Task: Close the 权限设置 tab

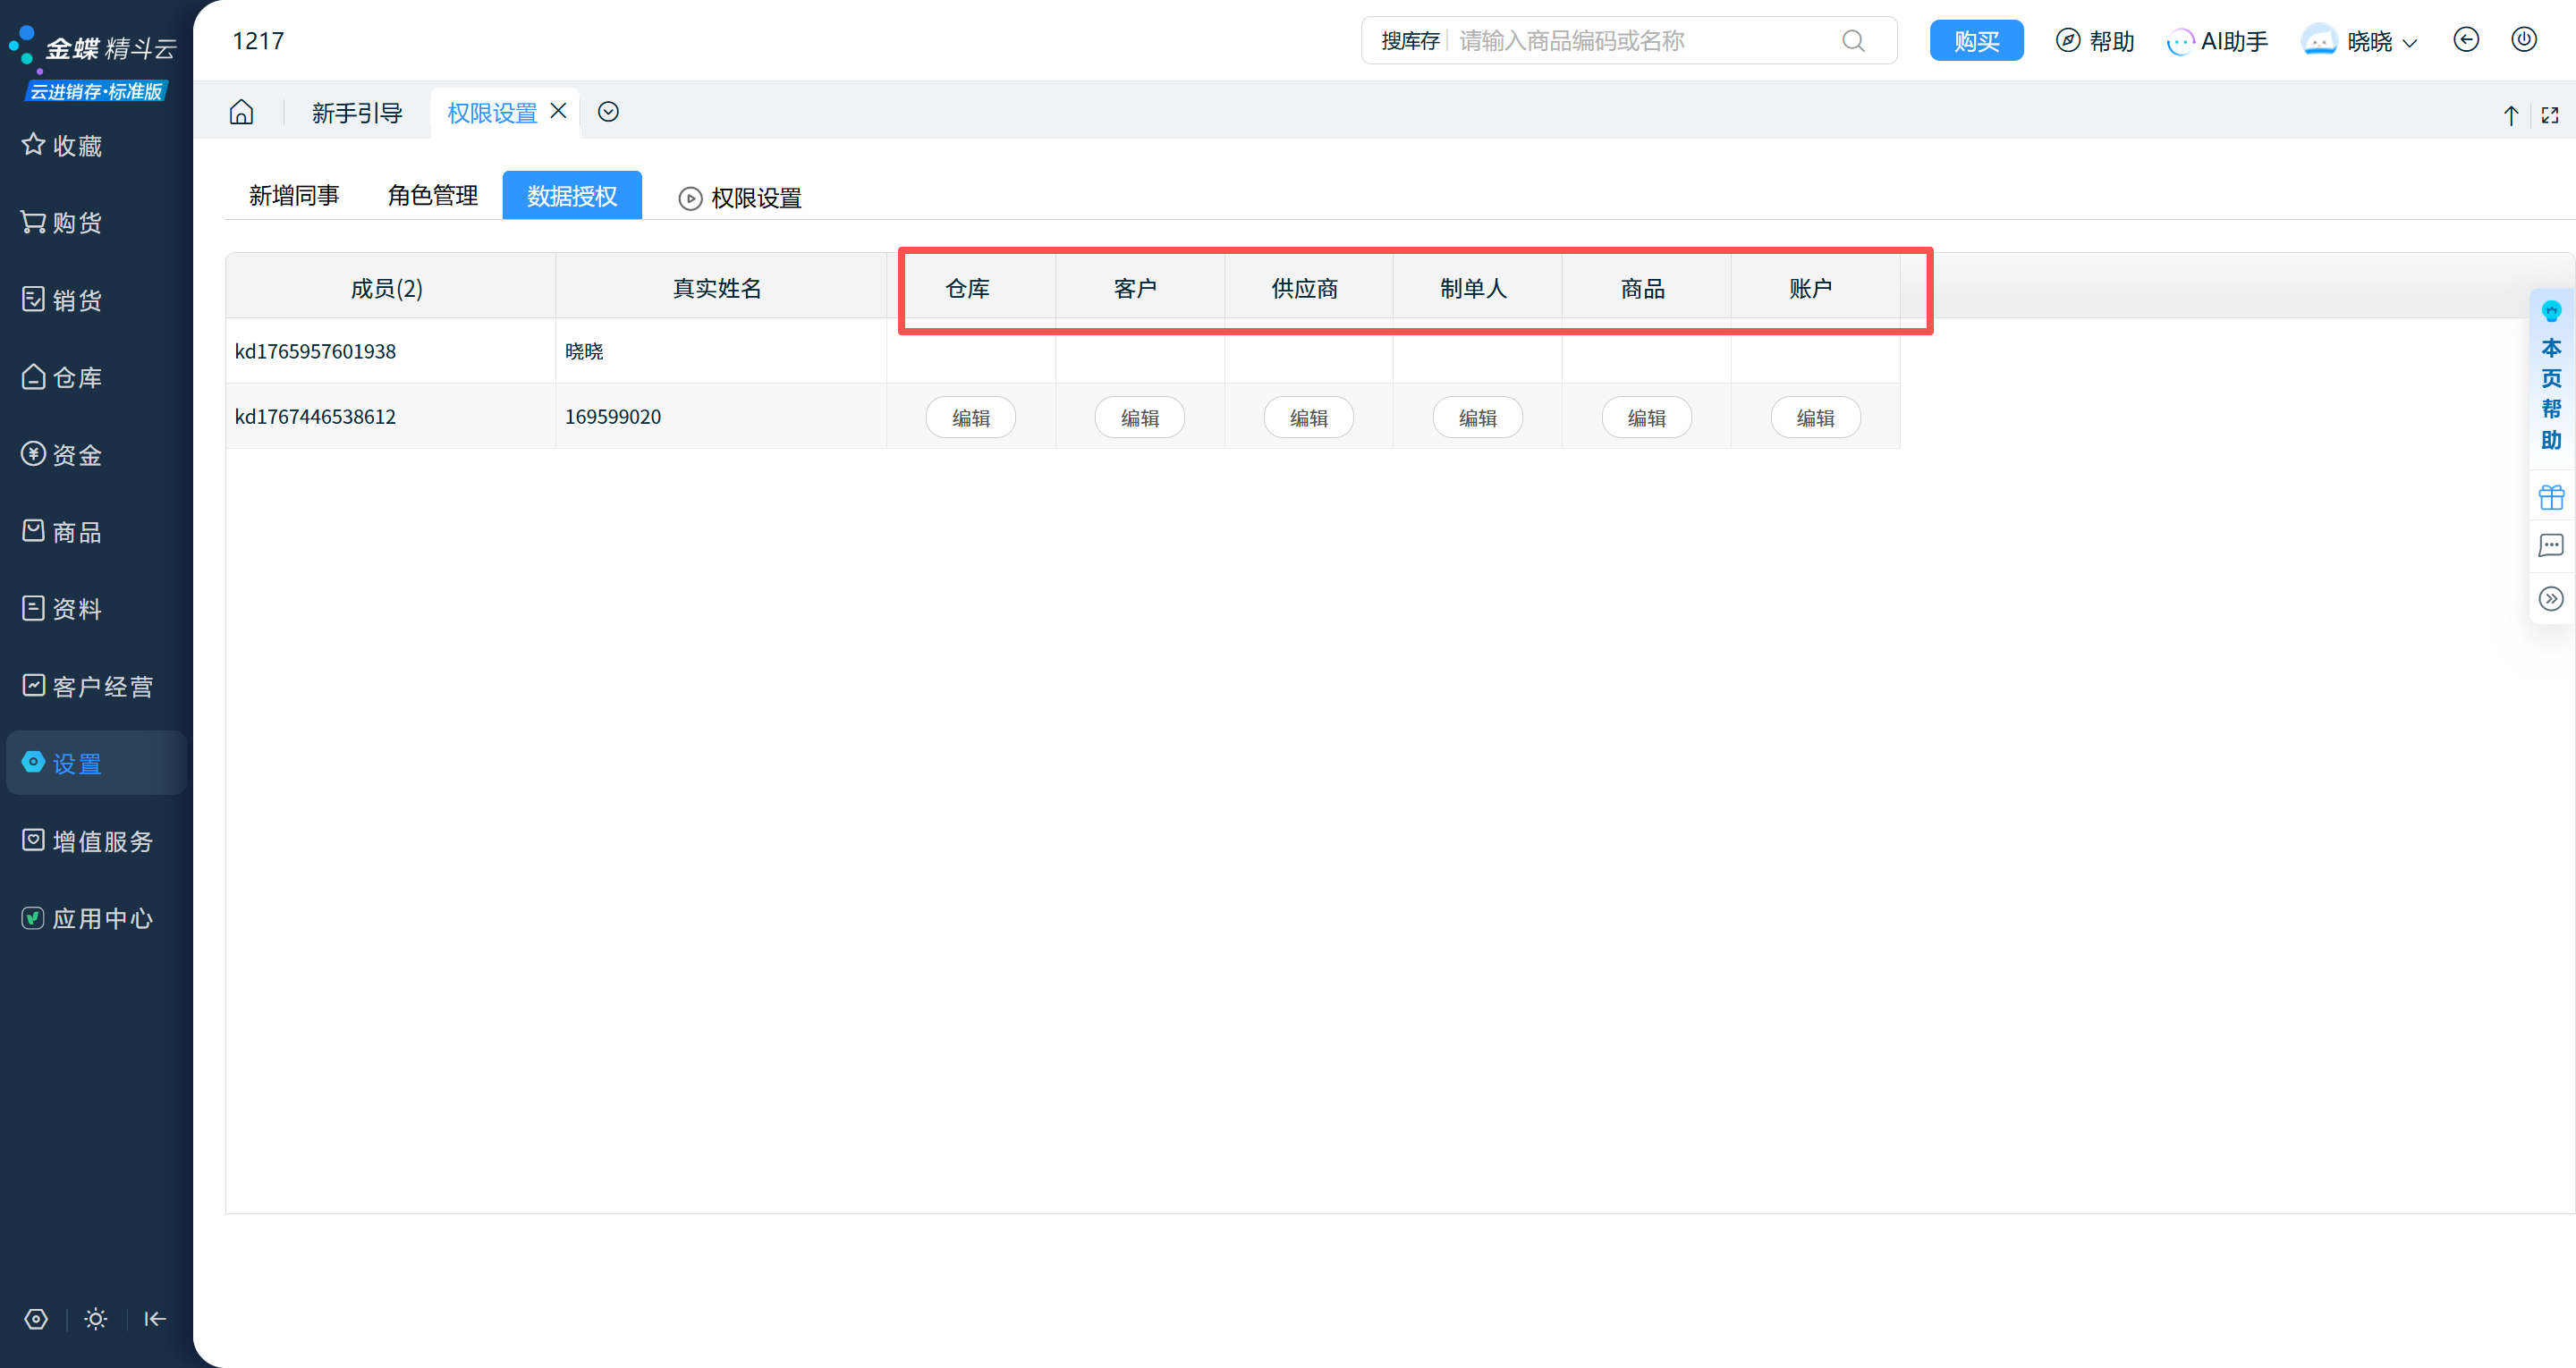Action: coord(559,111)
